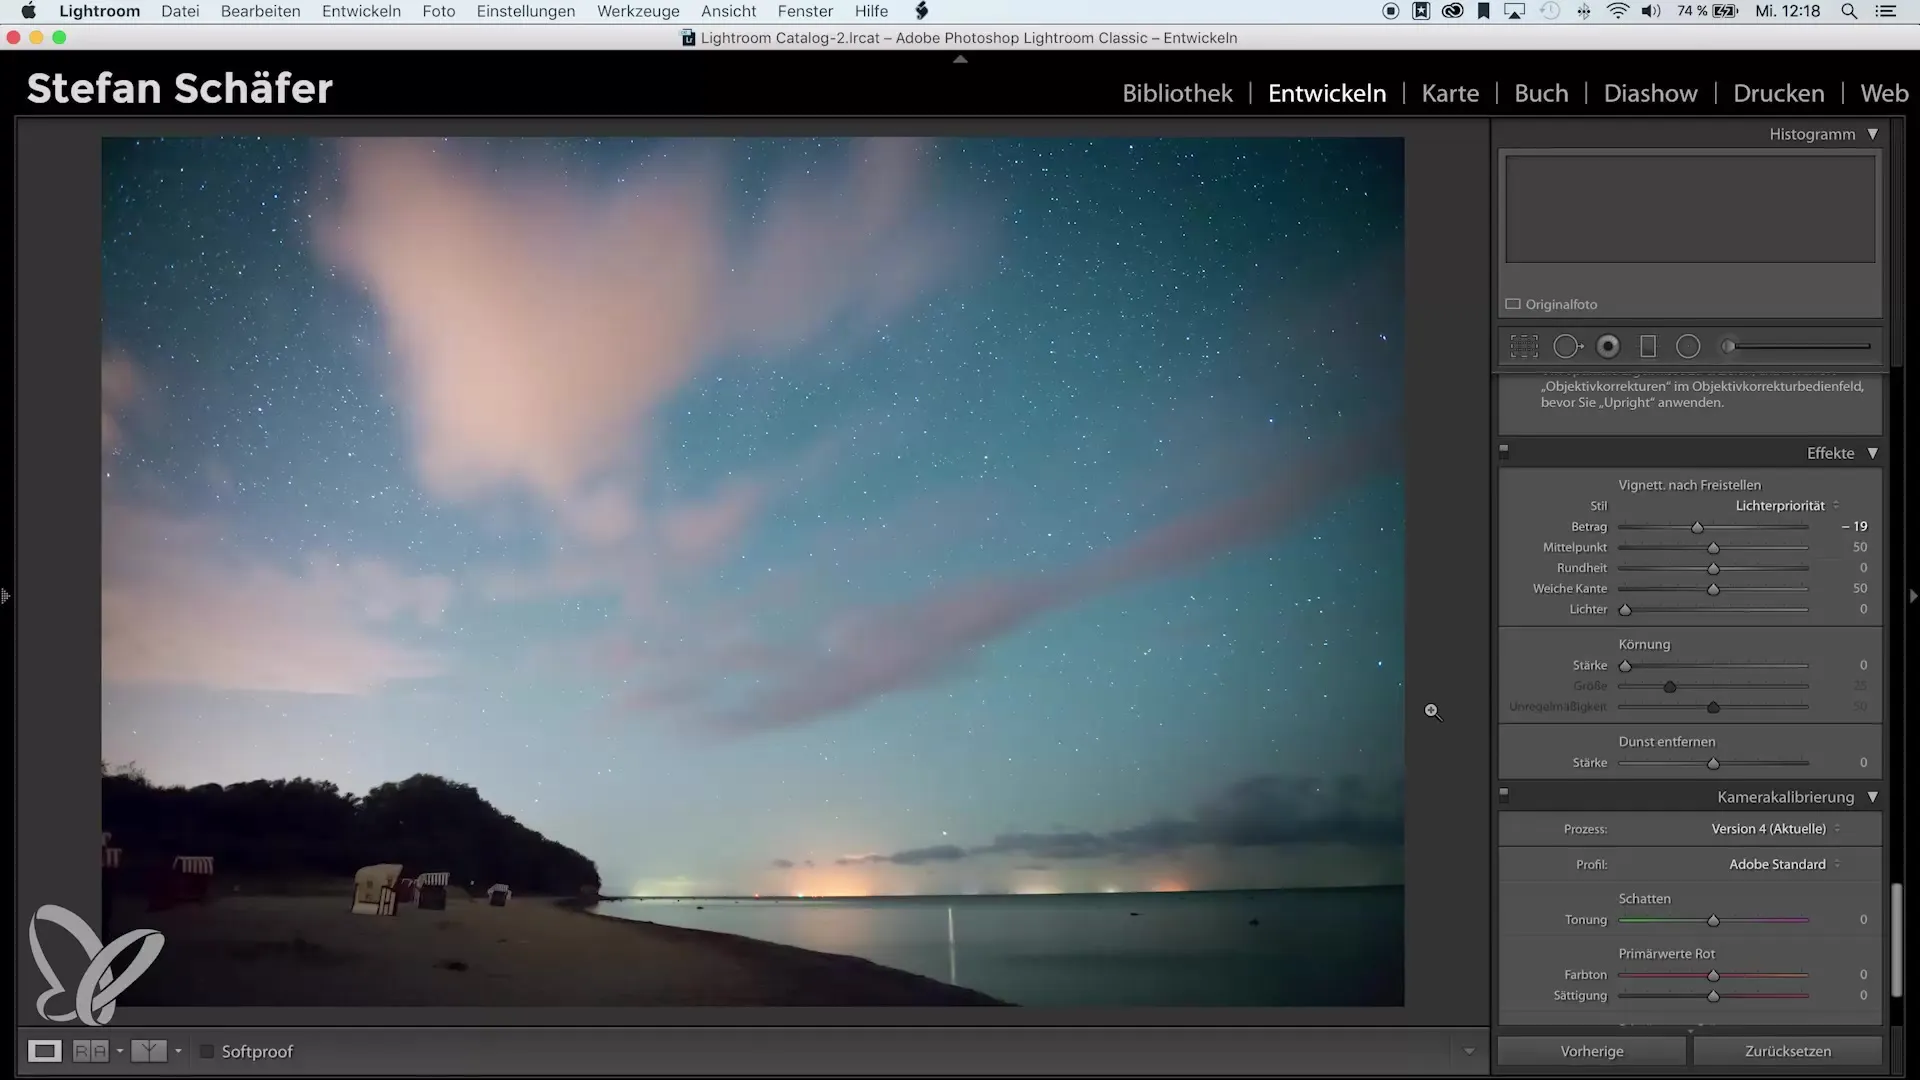
Task: Open the reference view options arrow
Action: (119, 1051)
